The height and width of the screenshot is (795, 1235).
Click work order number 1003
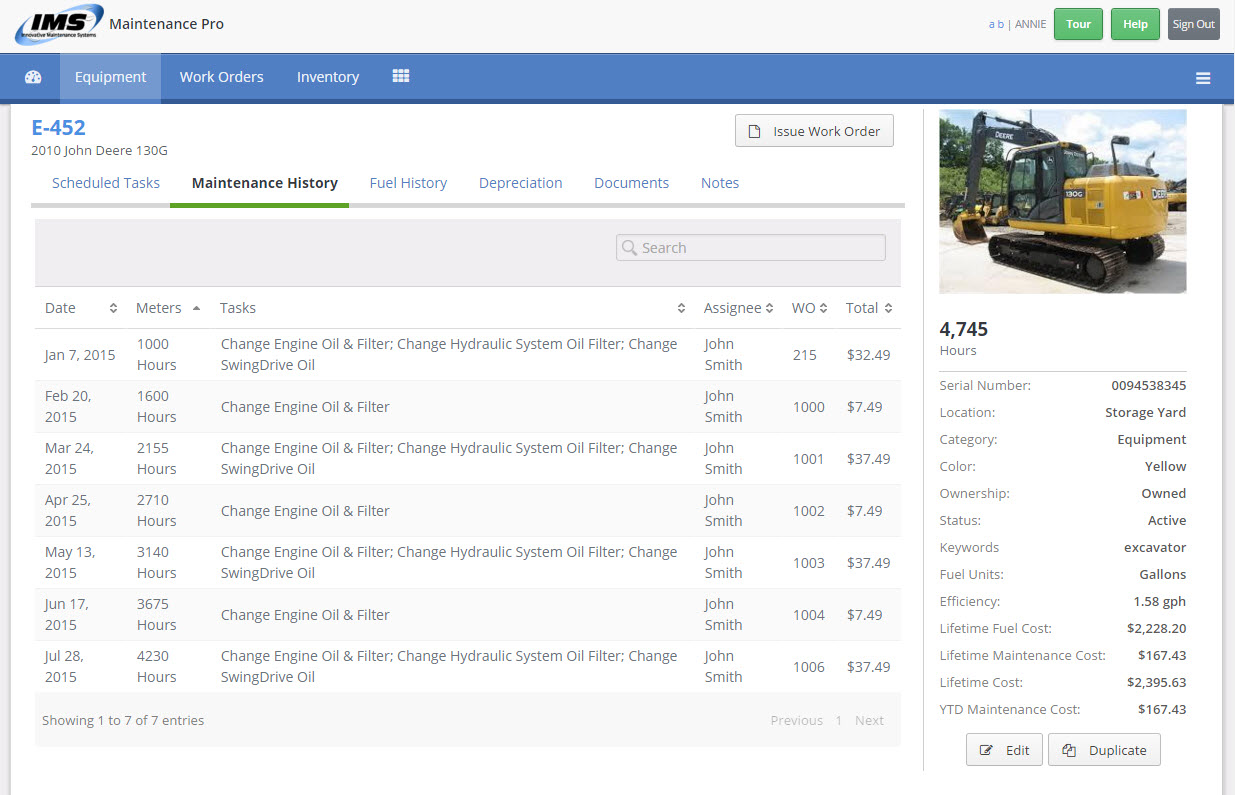808,563
